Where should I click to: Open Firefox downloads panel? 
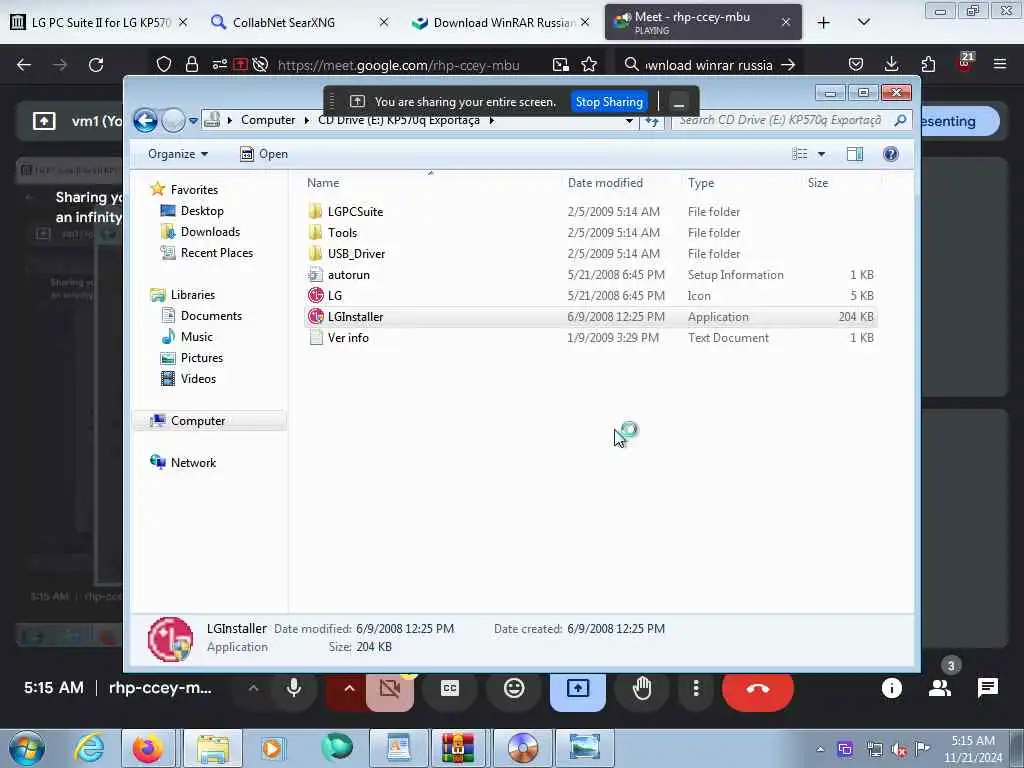[x=891, y=65]
